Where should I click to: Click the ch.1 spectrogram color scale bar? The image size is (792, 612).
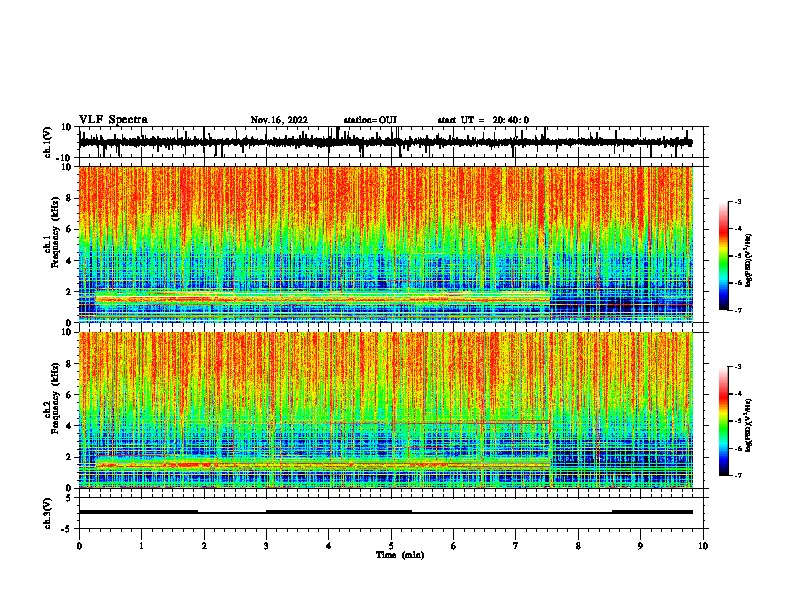point(723,256)
